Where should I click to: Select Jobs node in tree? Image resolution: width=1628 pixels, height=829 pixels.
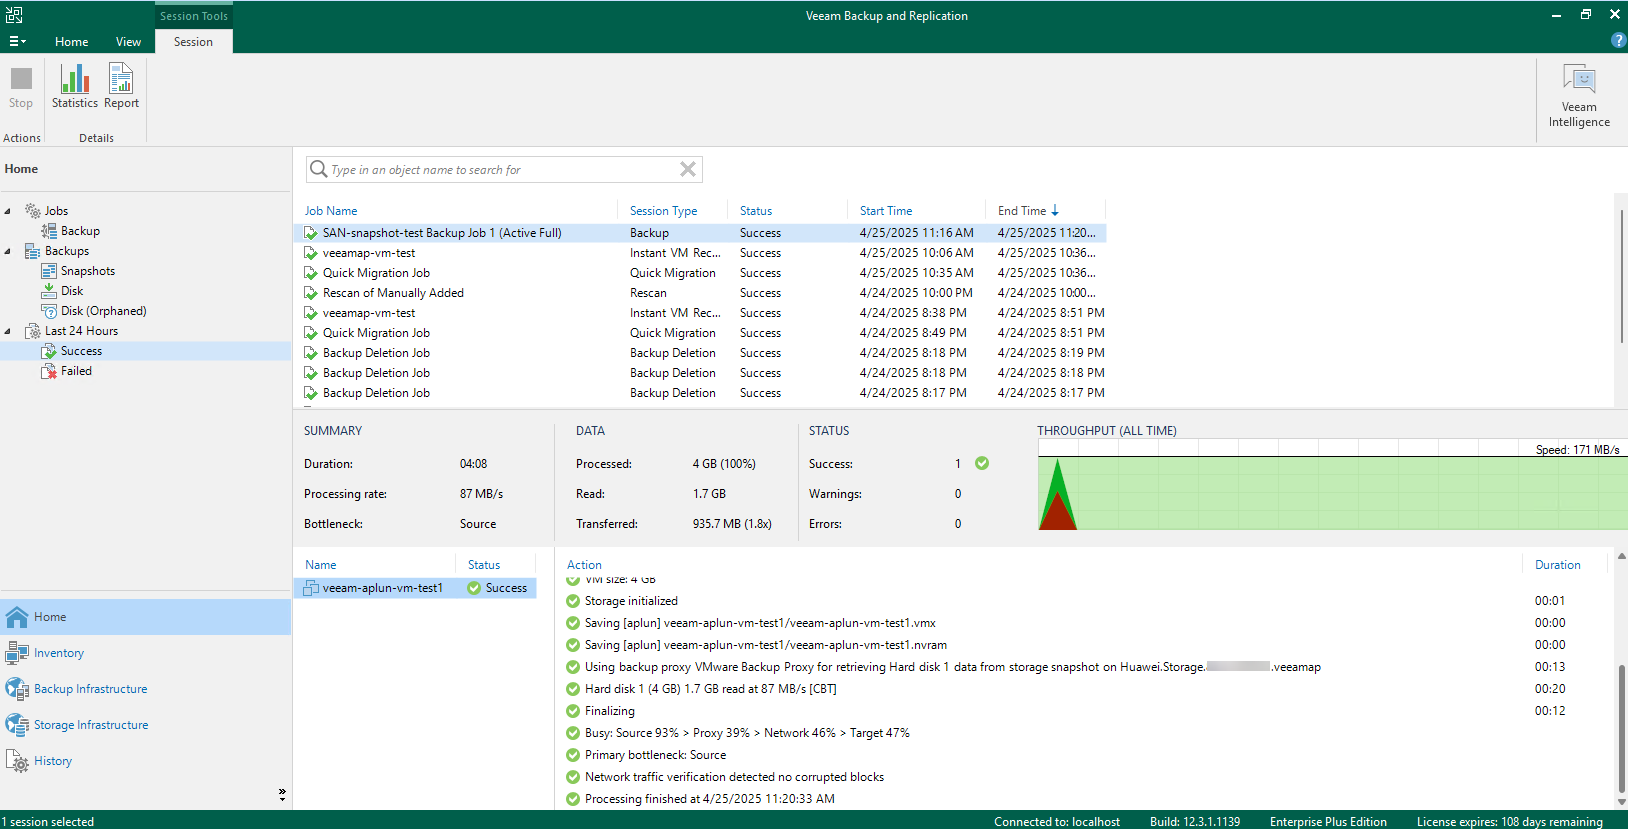(56, 211)
